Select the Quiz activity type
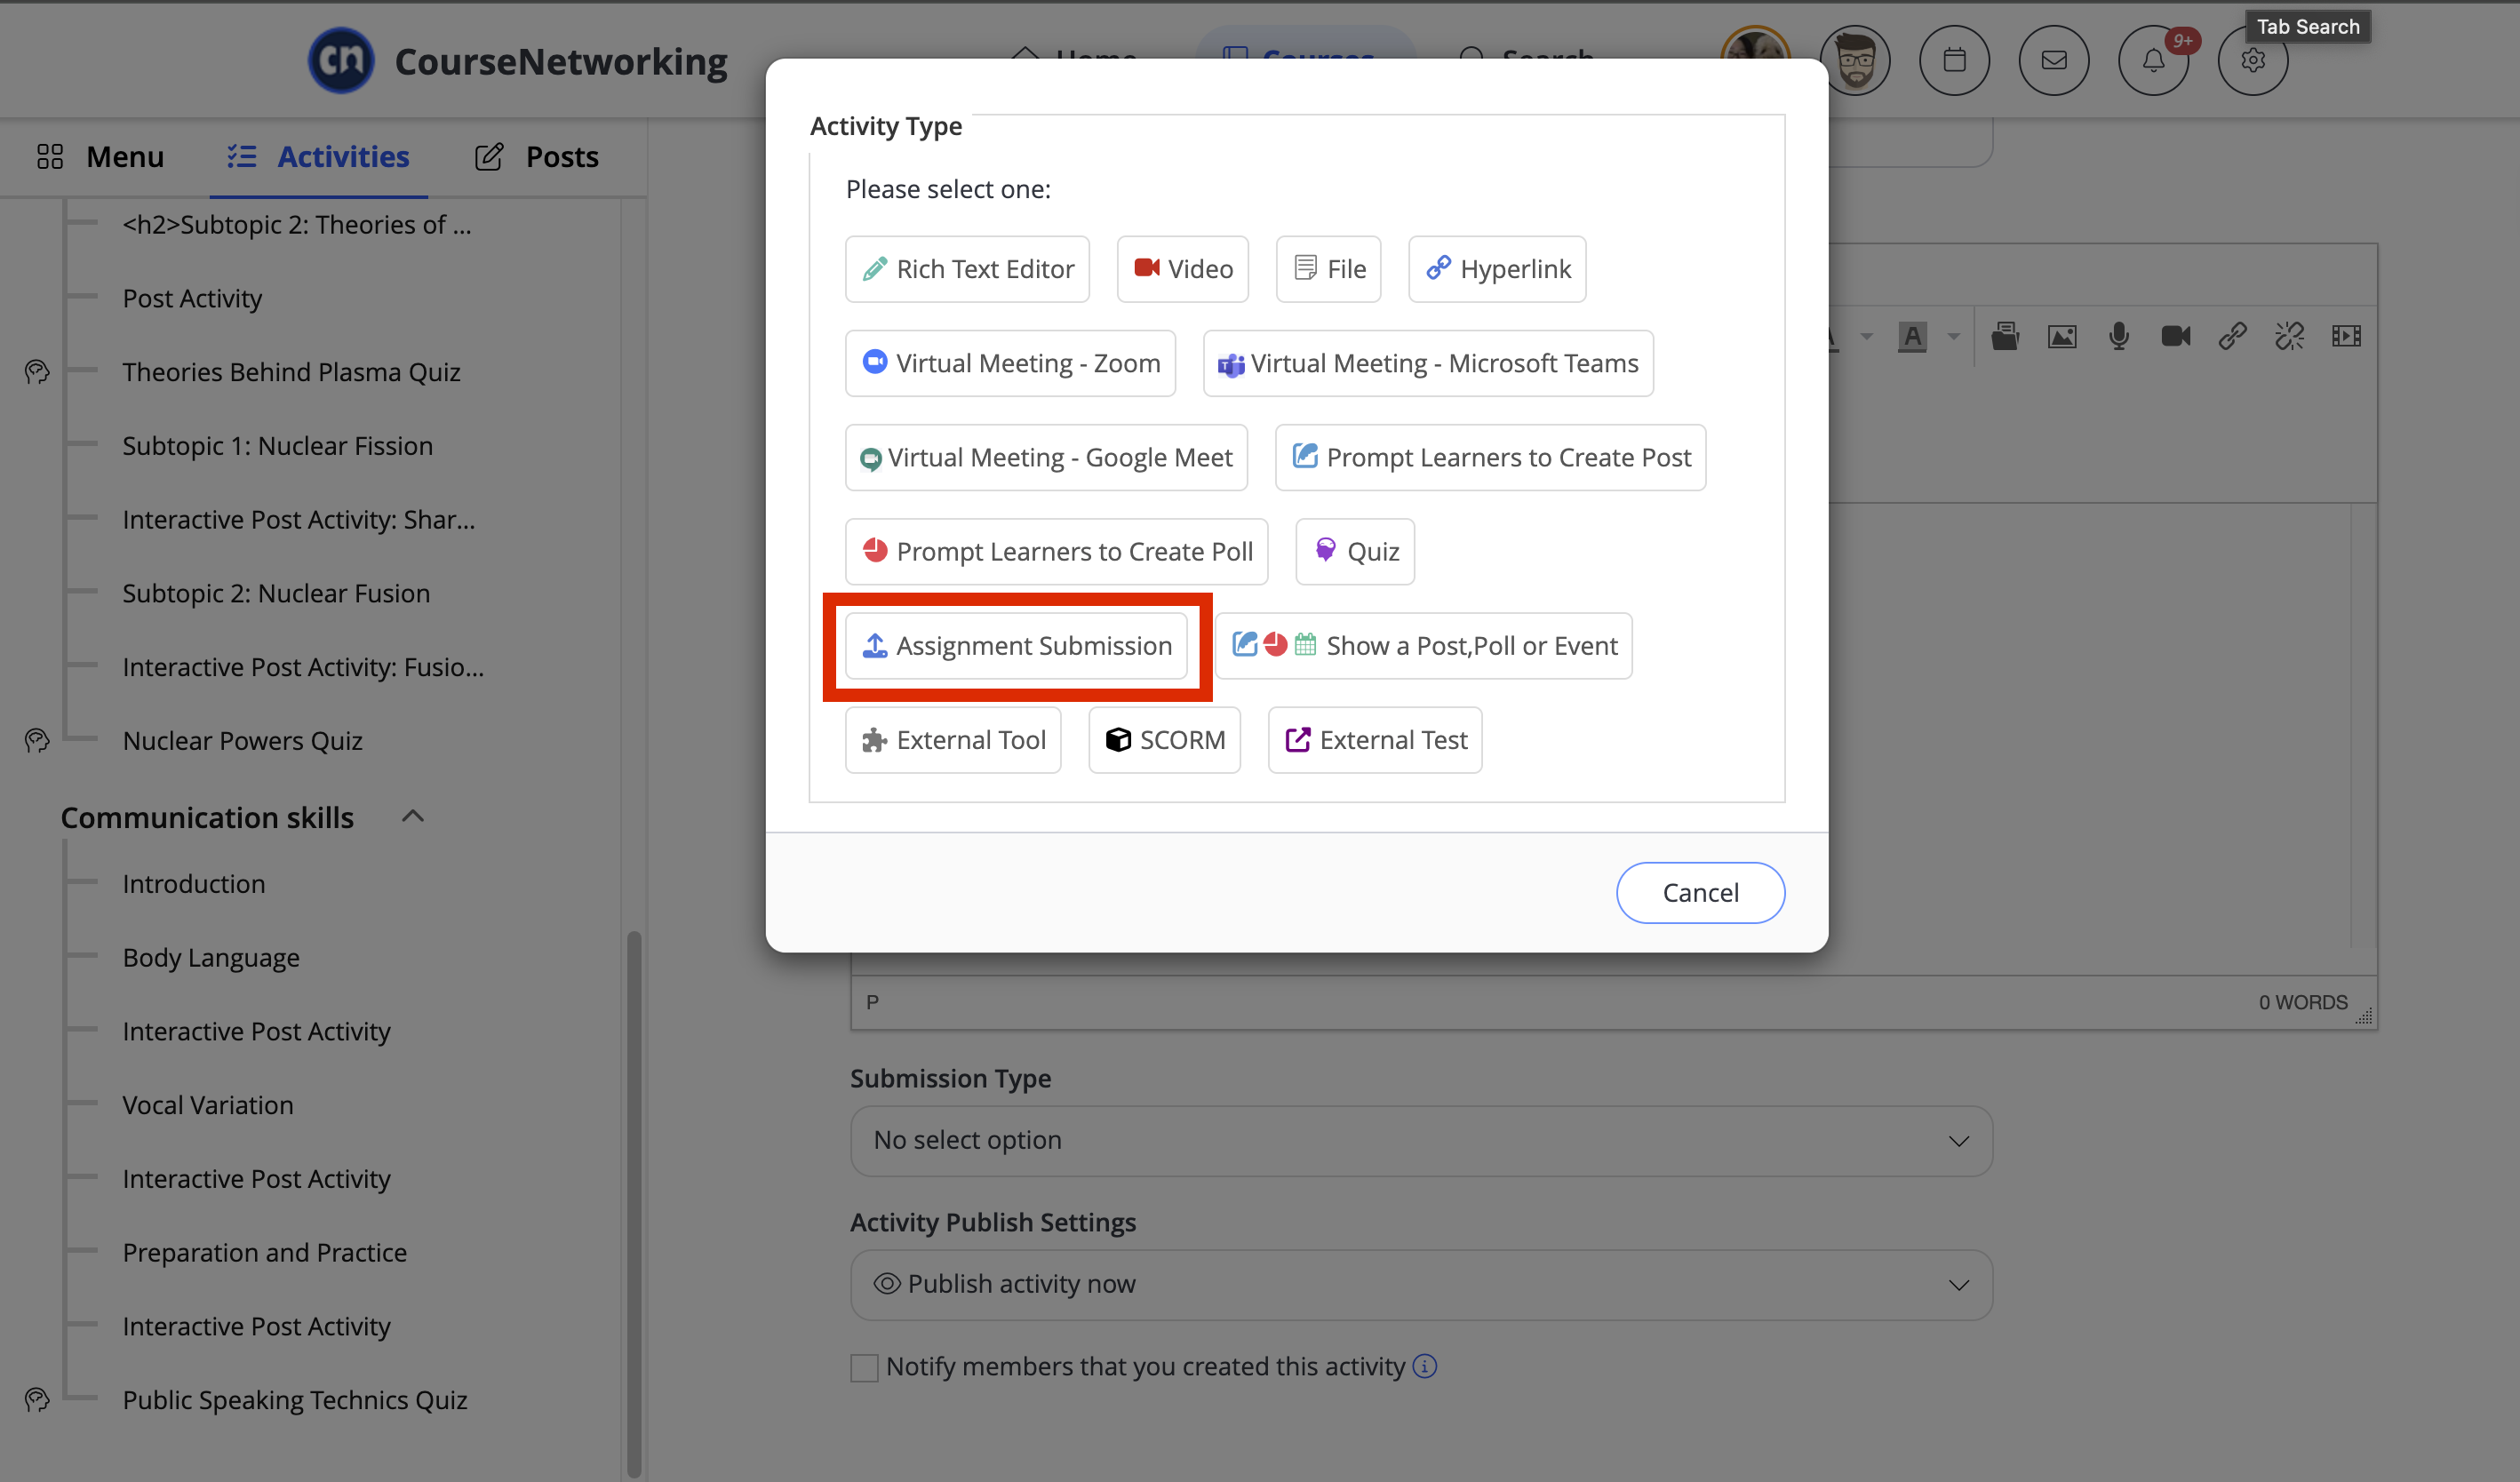This screenshot has height=1482, width=2520. (1355, 551)
